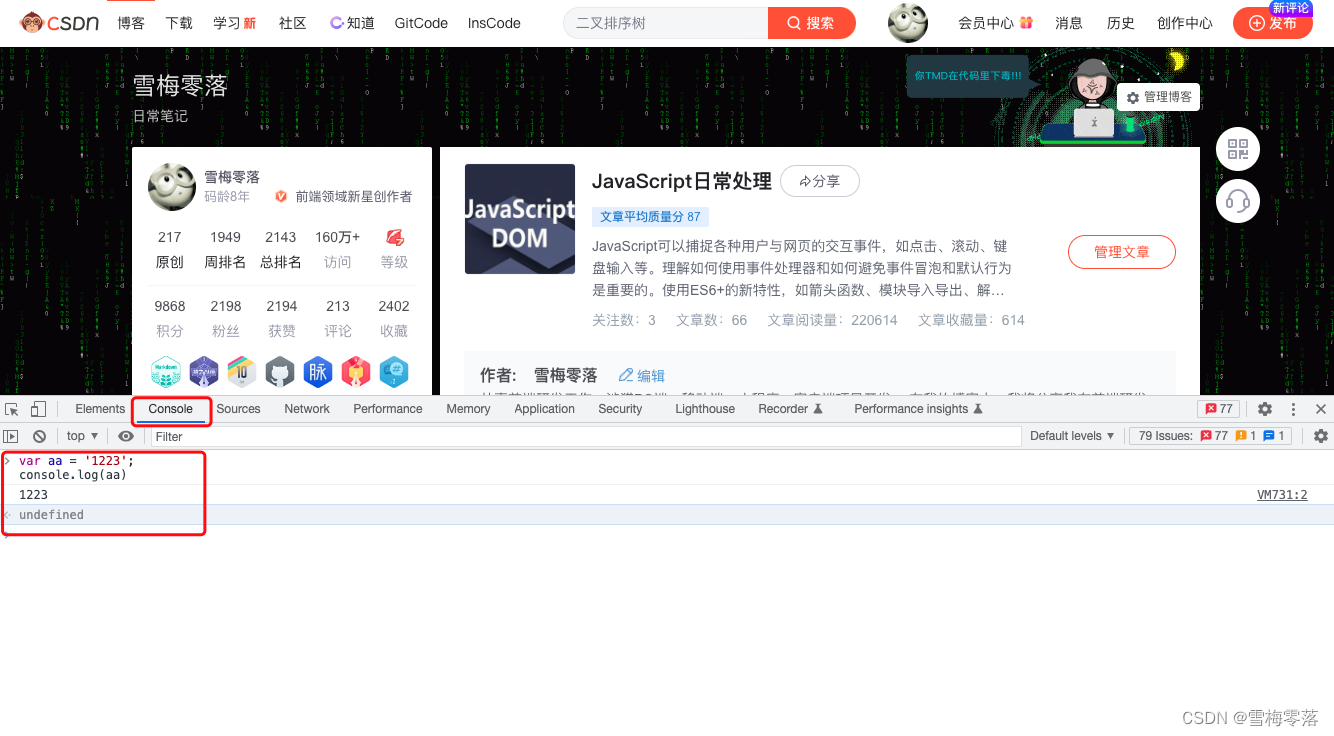Switch to the Lighthouse tab
1334x736 pixels.
tap(705, 409)
